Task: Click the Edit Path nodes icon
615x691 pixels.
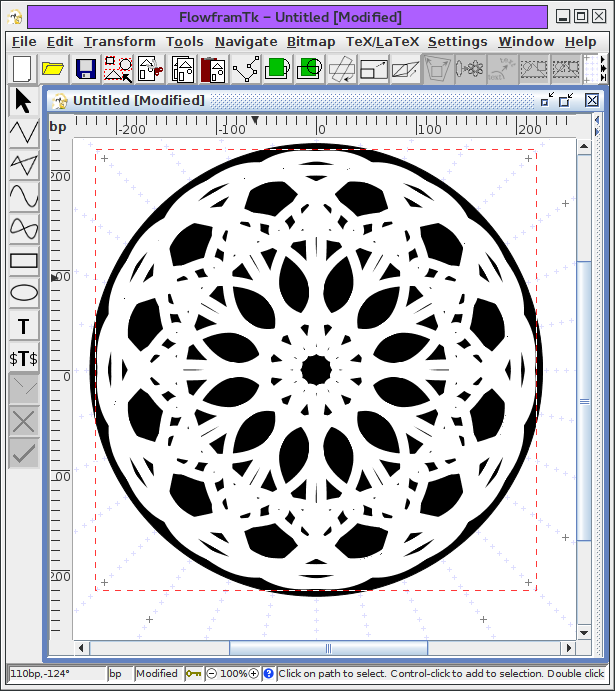Action: pyautogui.click(x=246, y=69)
